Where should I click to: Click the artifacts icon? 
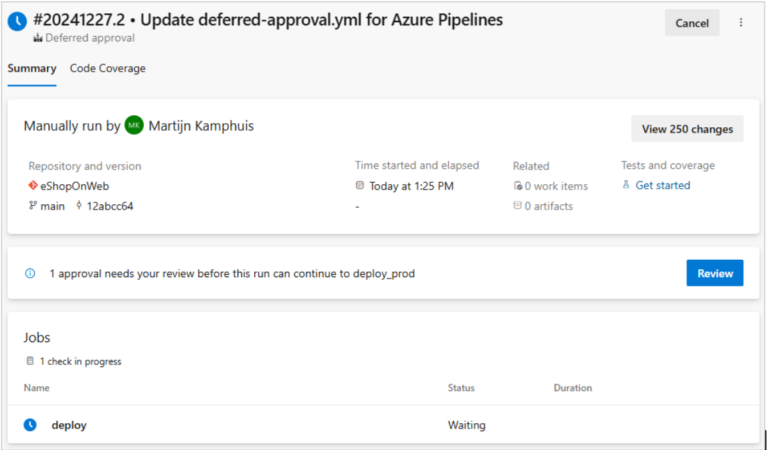(x=517, y=206)
